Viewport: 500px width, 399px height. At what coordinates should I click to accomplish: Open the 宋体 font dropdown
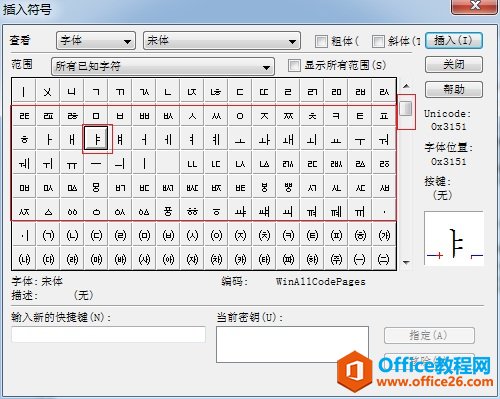pyautogui.click(x=222, y=41)
